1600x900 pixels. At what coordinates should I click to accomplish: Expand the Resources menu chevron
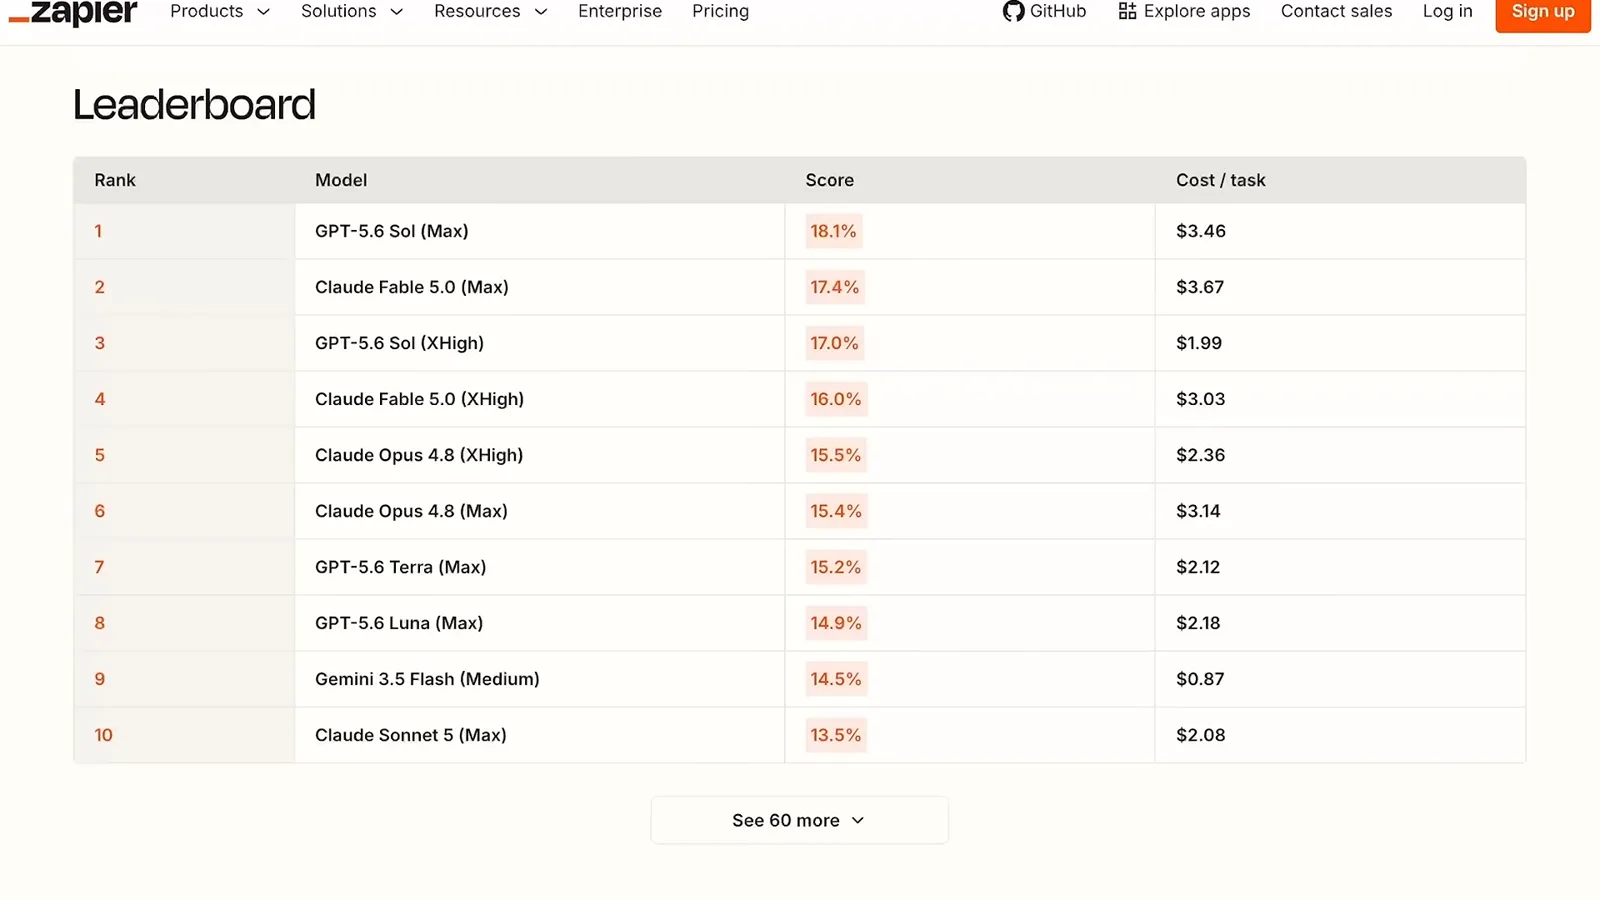[541, 12]
